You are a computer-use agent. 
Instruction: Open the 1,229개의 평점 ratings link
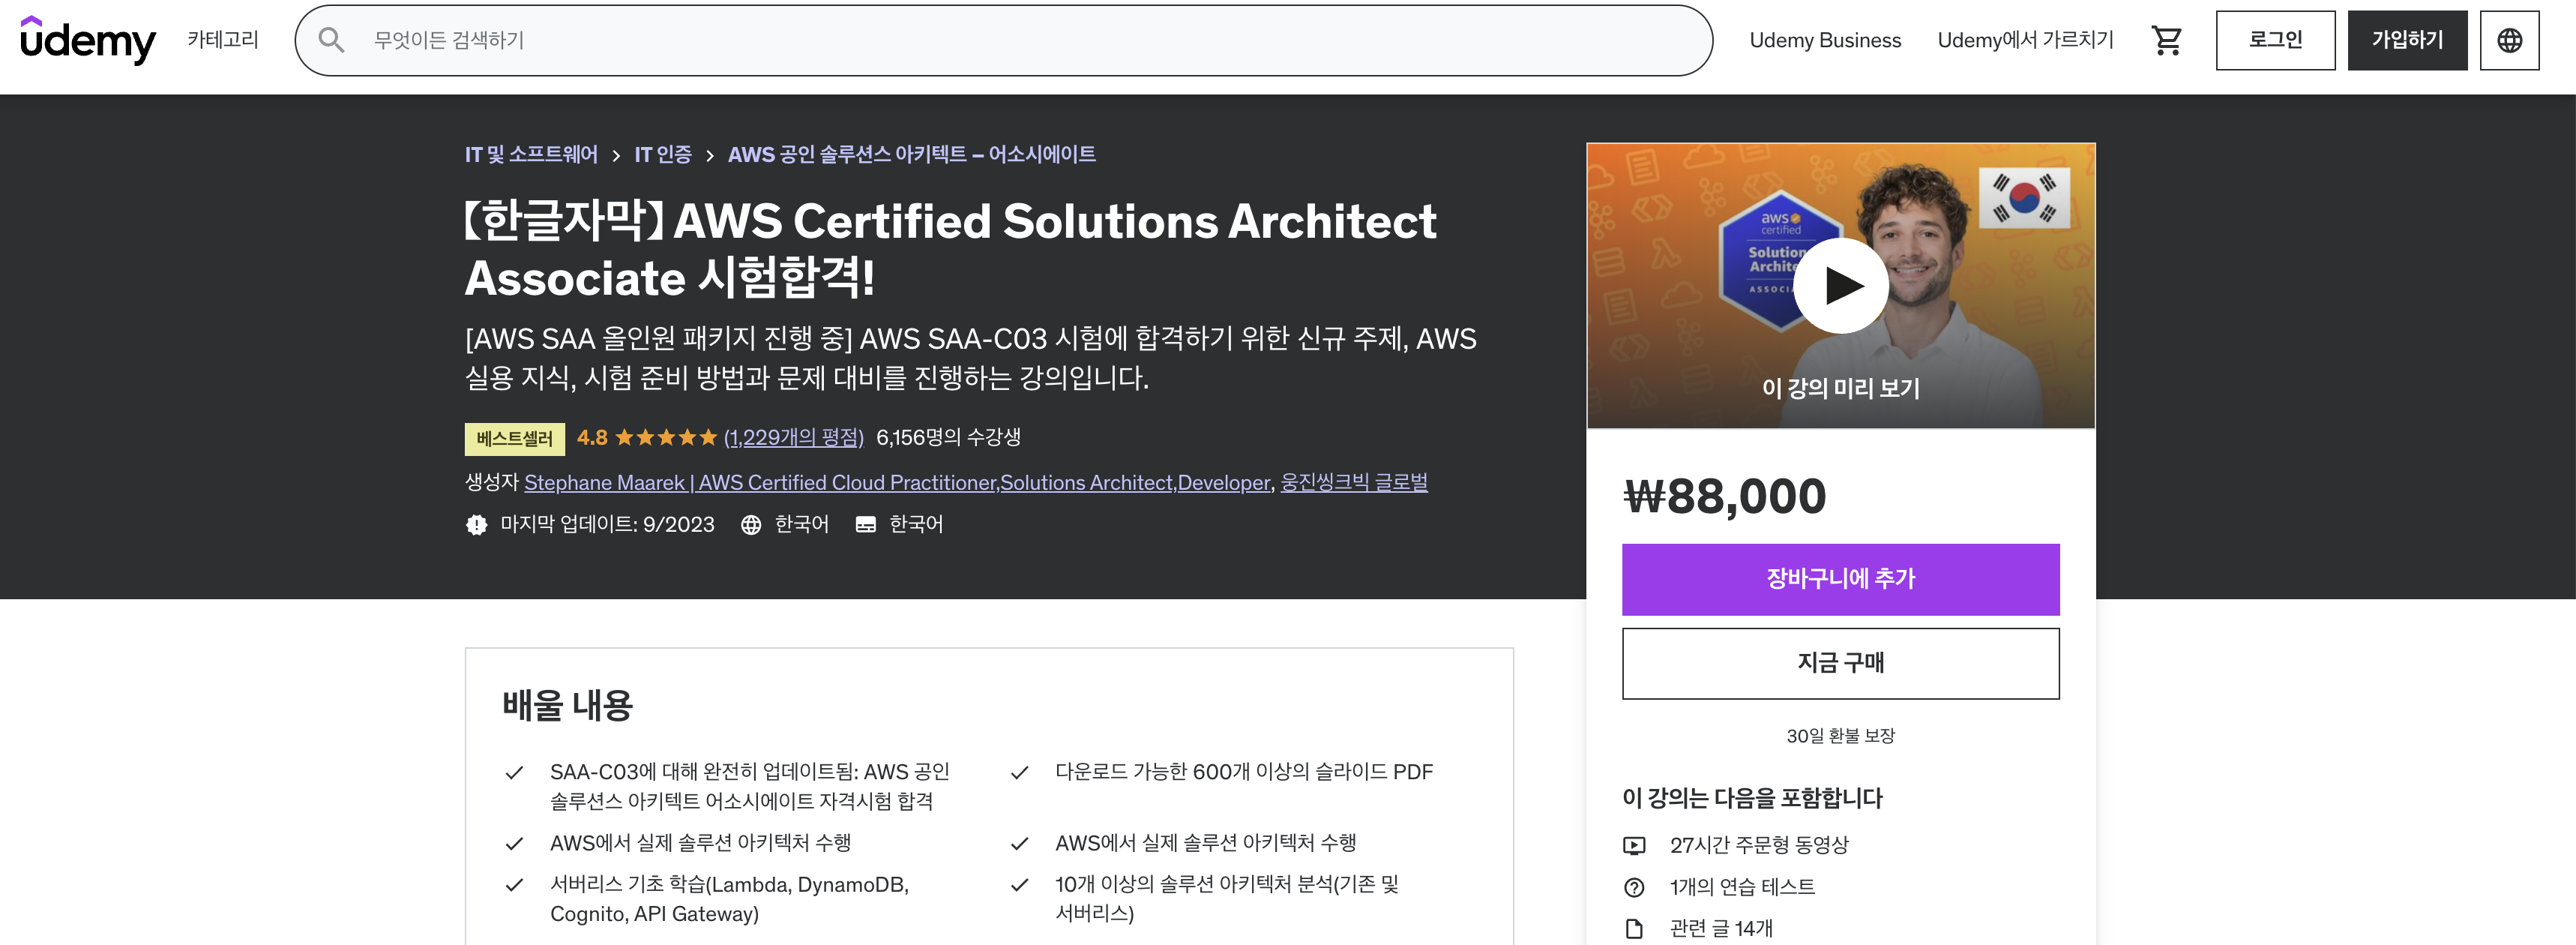pyautogui.click(x=794, y=437)
